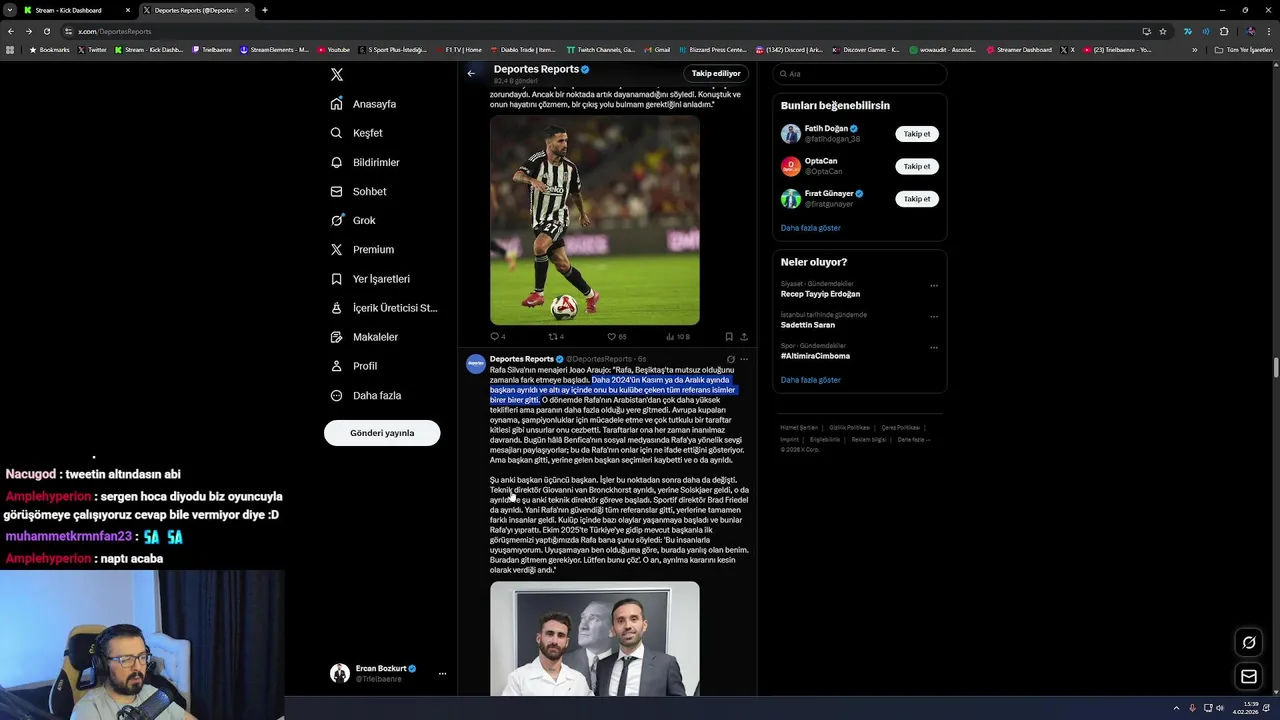Open the floating messages envelope button
Image resolution: width=1280 pixels, height=720 pixels.
1249,677
